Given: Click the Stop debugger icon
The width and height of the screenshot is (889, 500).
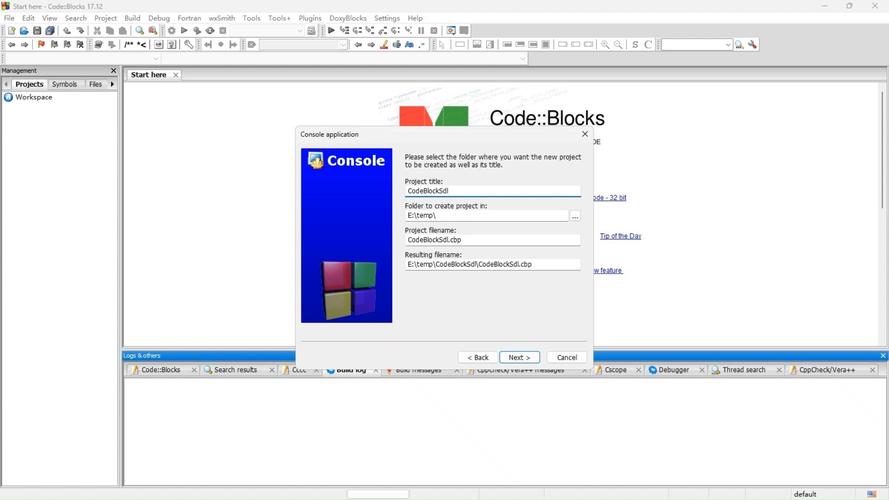Looking at the screenshot, I should point(434,31).
